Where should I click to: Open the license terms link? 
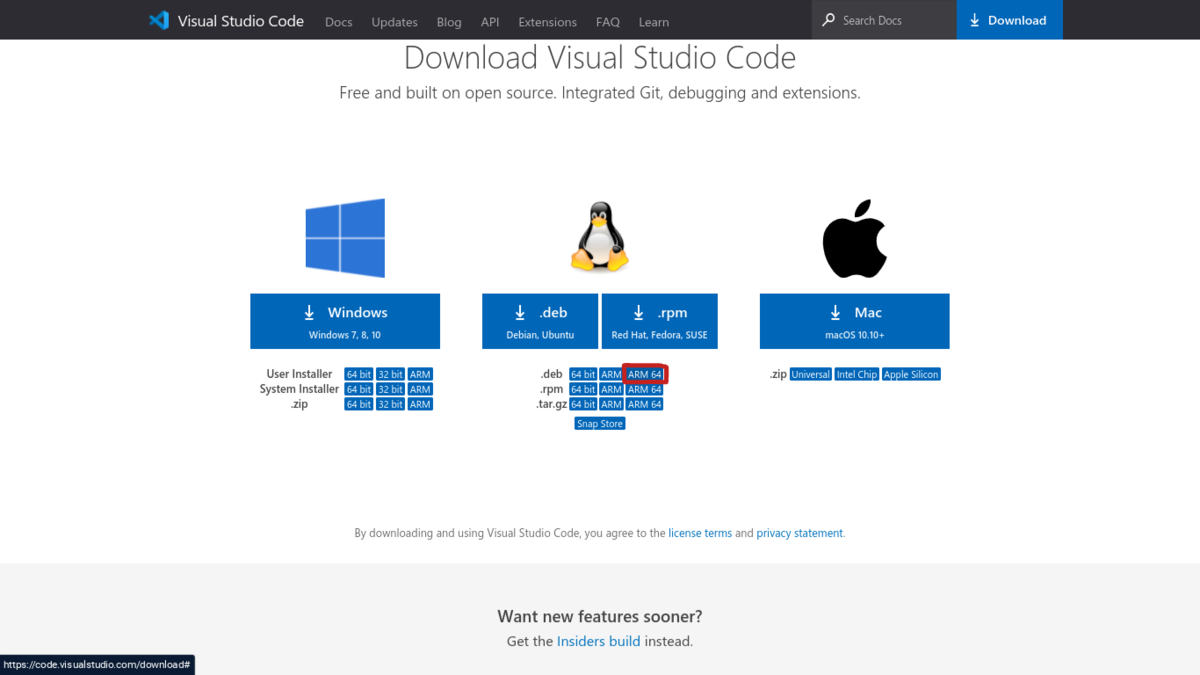coord(700,534)
